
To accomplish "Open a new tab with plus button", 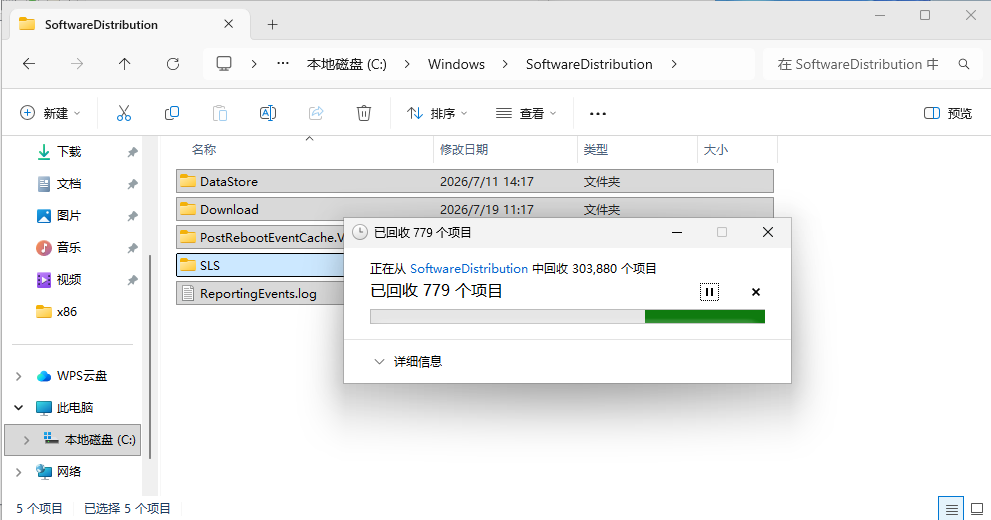I will click(x=272, y=25).
